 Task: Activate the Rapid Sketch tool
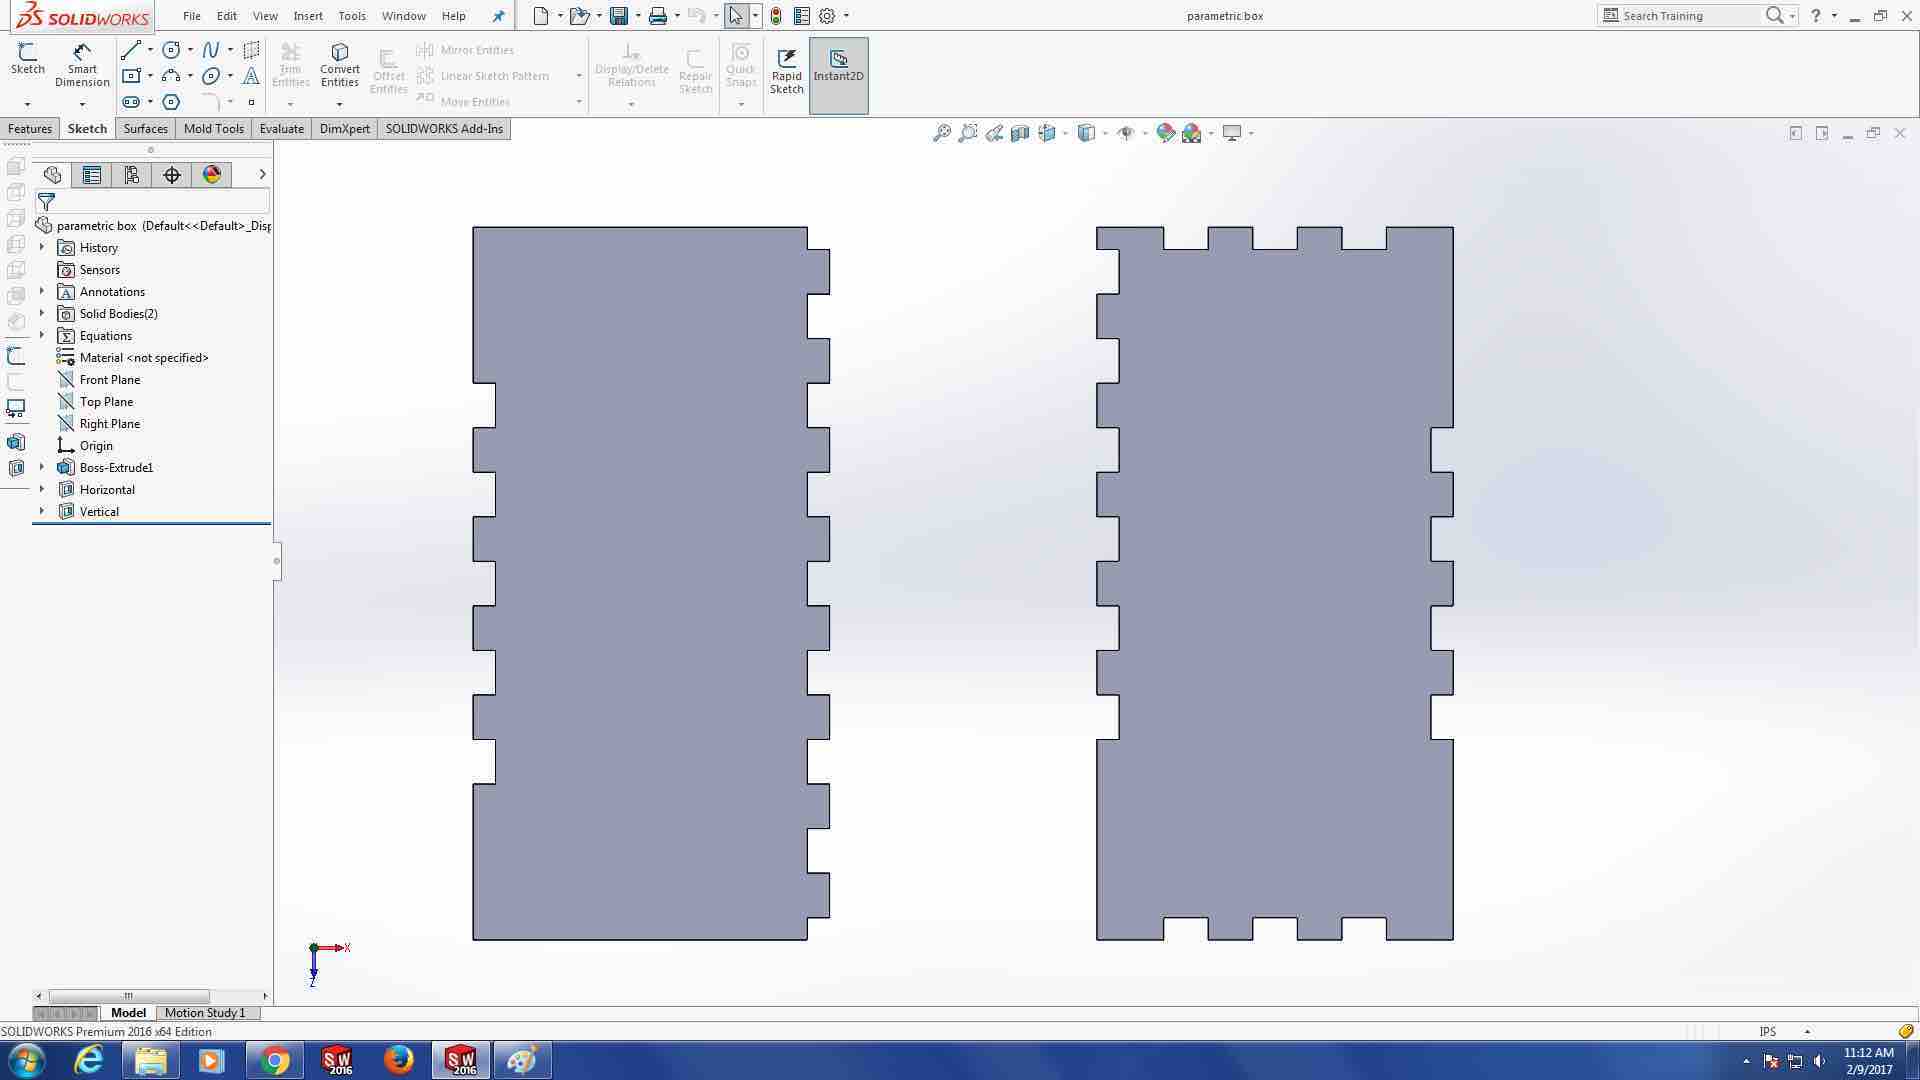click(x=786, y=70)
